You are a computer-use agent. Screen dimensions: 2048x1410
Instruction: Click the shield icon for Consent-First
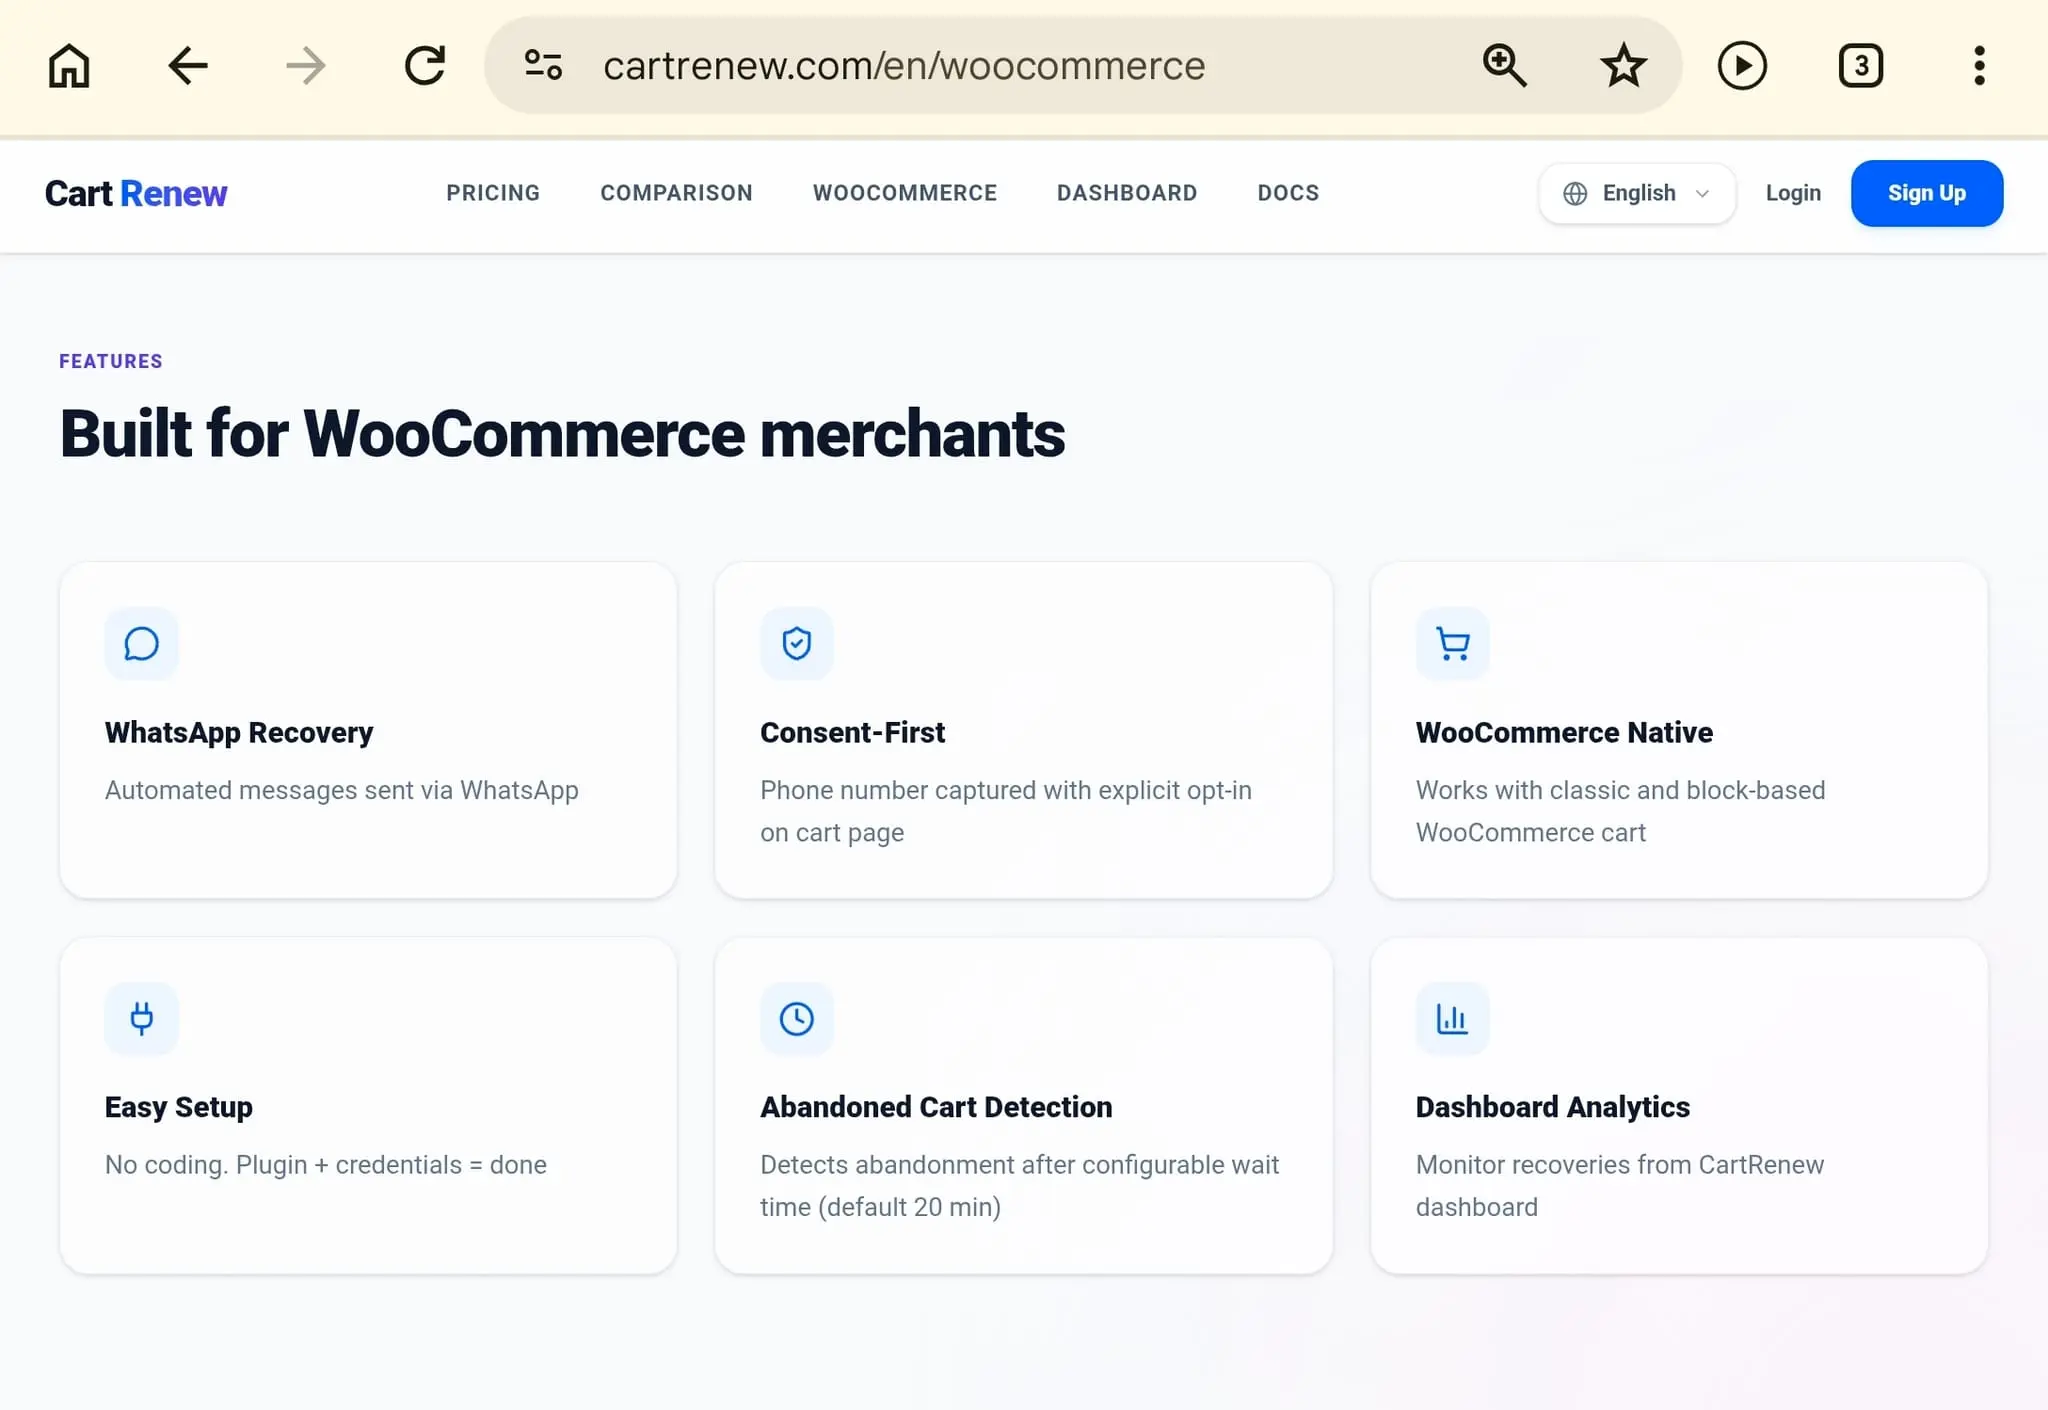(x=797, y=644)
